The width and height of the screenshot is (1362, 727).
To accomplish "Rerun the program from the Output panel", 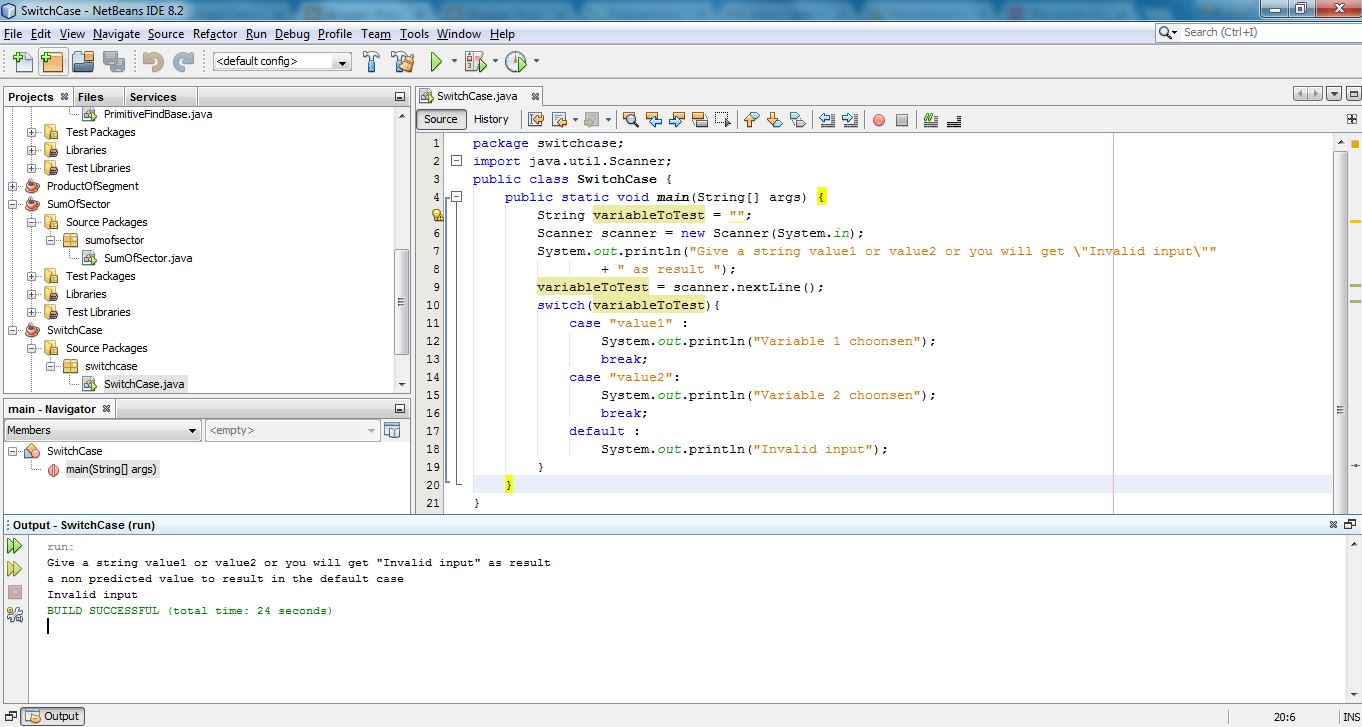I will 14,546.
